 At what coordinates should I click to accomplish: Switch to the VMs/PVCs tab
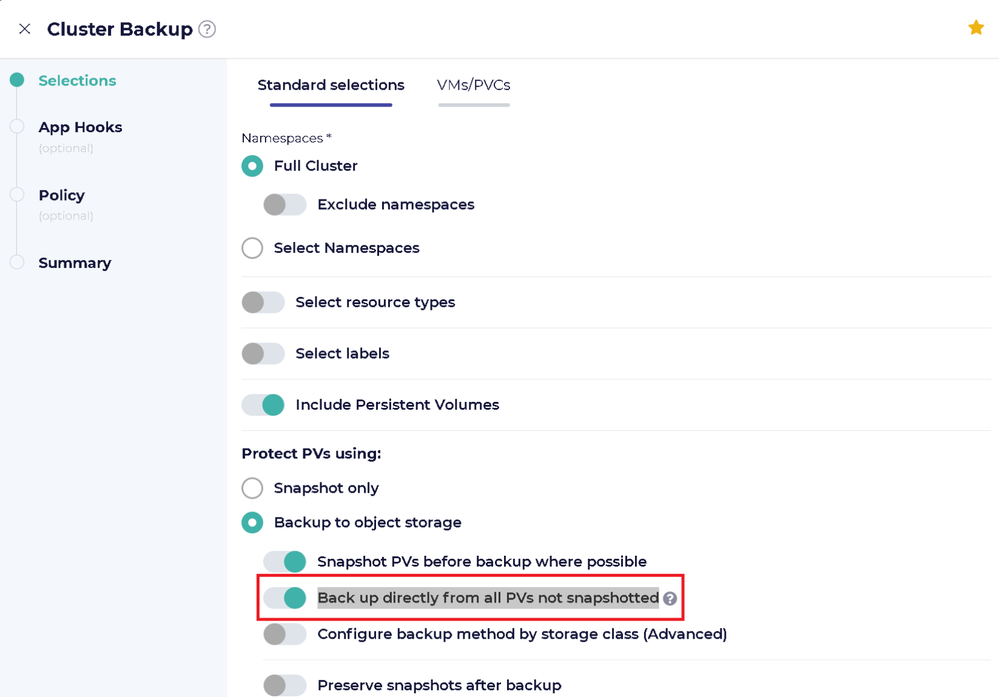pos(473,85)
